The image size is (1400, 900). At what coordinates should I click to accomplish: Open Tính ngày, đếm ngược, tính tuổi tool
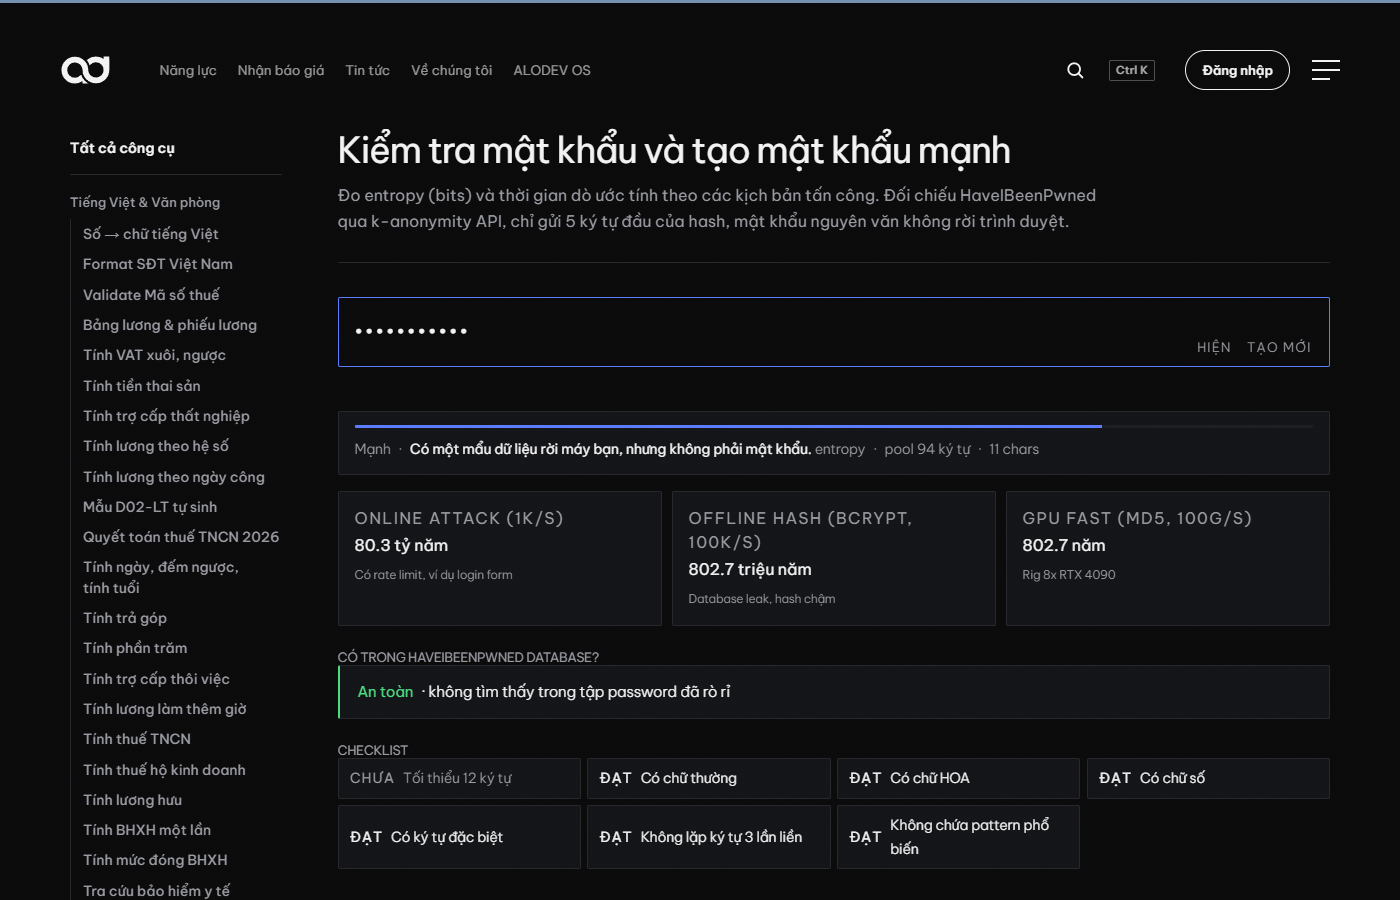[x=161, y=577]
